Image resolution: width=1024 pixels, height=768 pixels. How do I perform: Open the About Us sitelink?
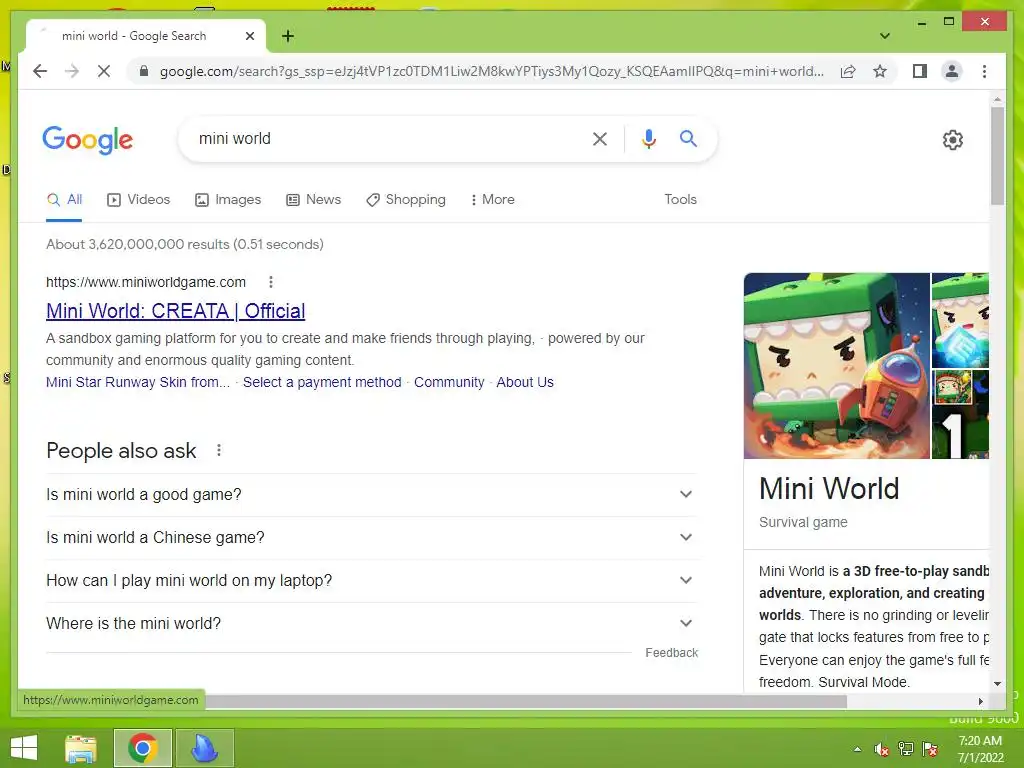525,383
